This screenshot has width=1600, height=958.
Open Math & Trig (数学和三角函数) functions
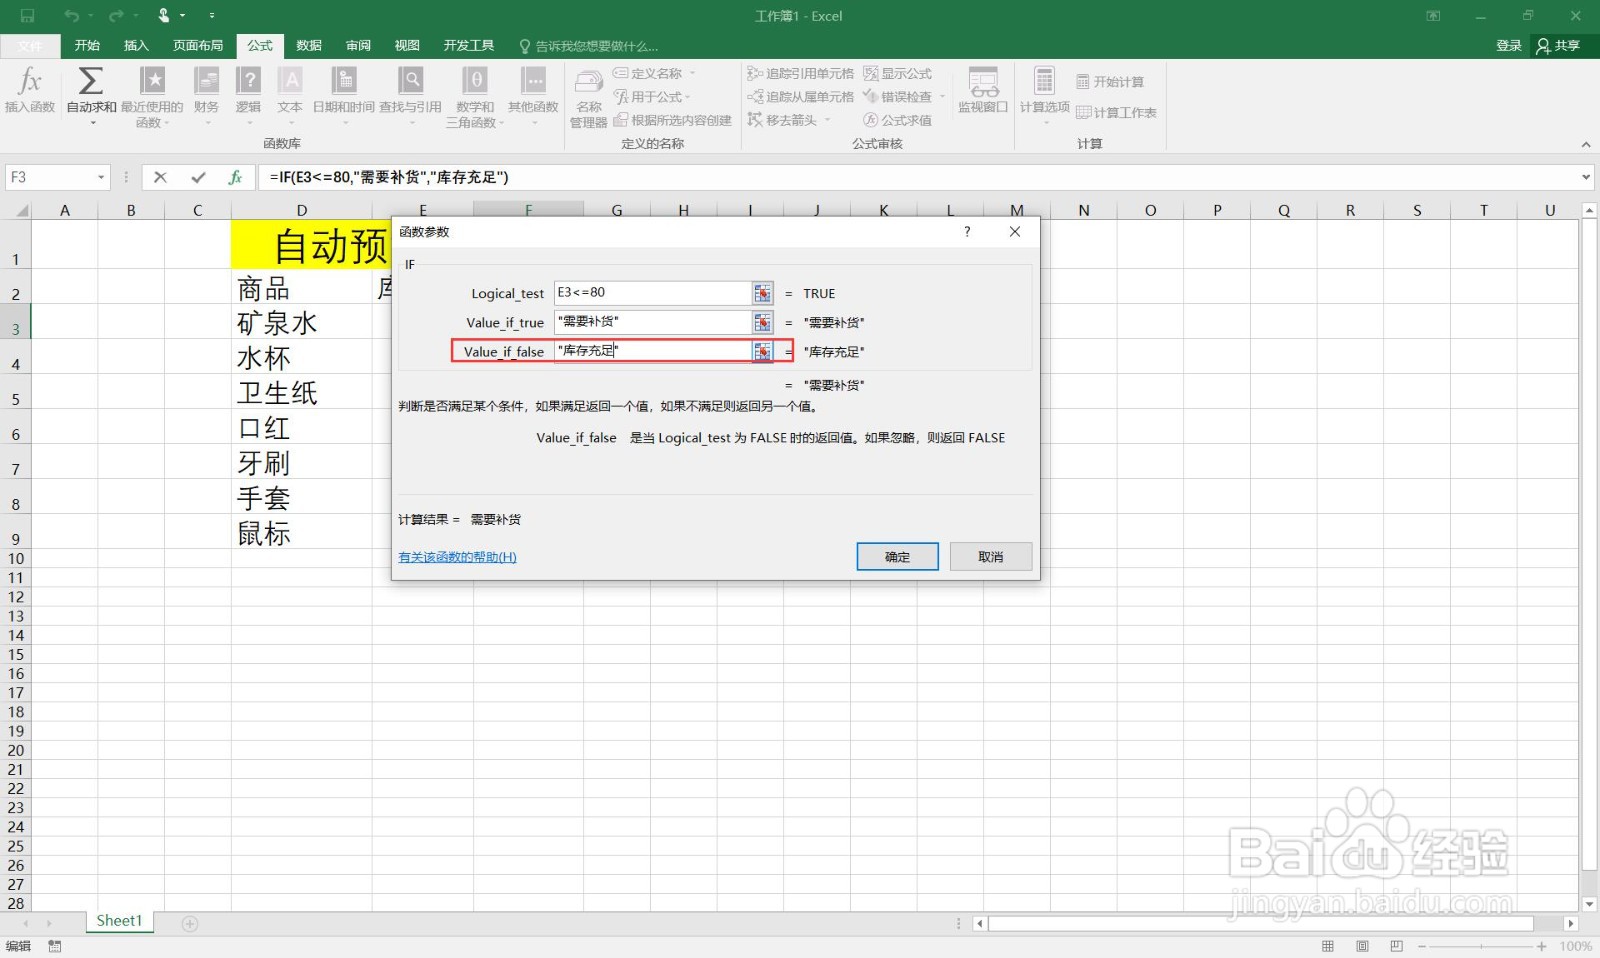click(x=475, y=97)
